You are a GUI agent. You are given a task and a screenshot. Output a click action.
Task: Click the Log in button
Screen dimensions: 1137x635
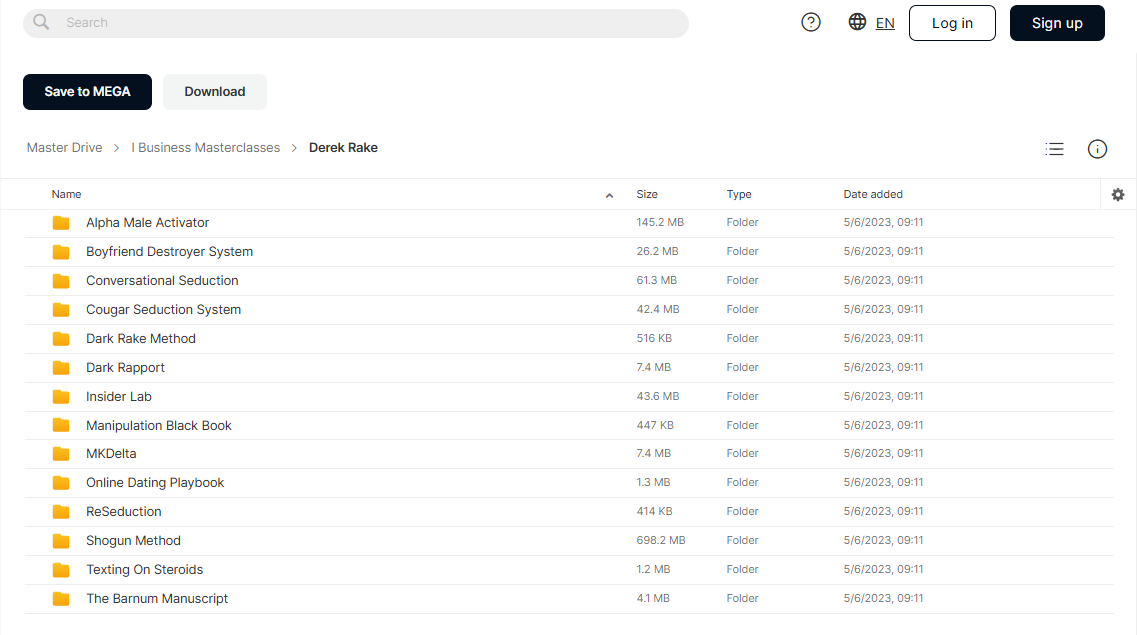(x=952, y=23)
